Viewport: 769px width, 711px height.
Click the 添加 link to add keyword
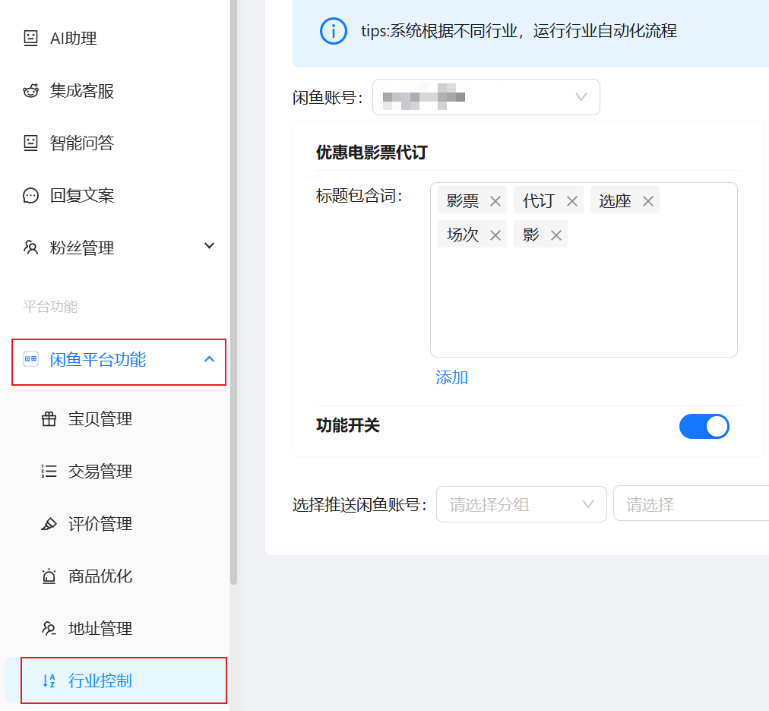pos(451,378)
